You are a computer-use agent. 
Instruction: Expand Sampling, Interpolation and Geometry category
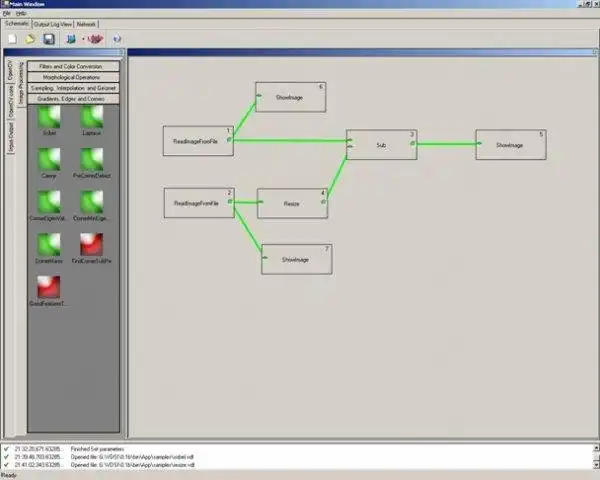tap(73, 88)
